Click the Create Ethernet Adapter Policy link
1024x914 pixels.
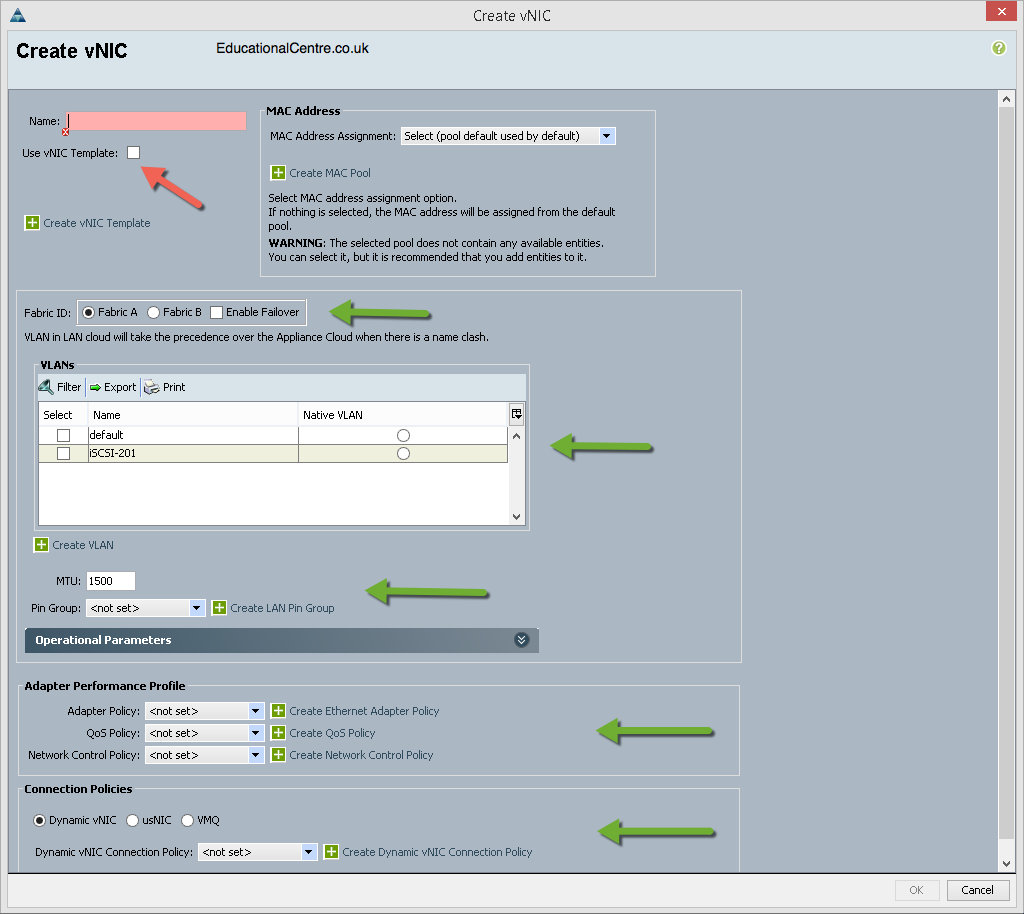[x=364, y=711]
